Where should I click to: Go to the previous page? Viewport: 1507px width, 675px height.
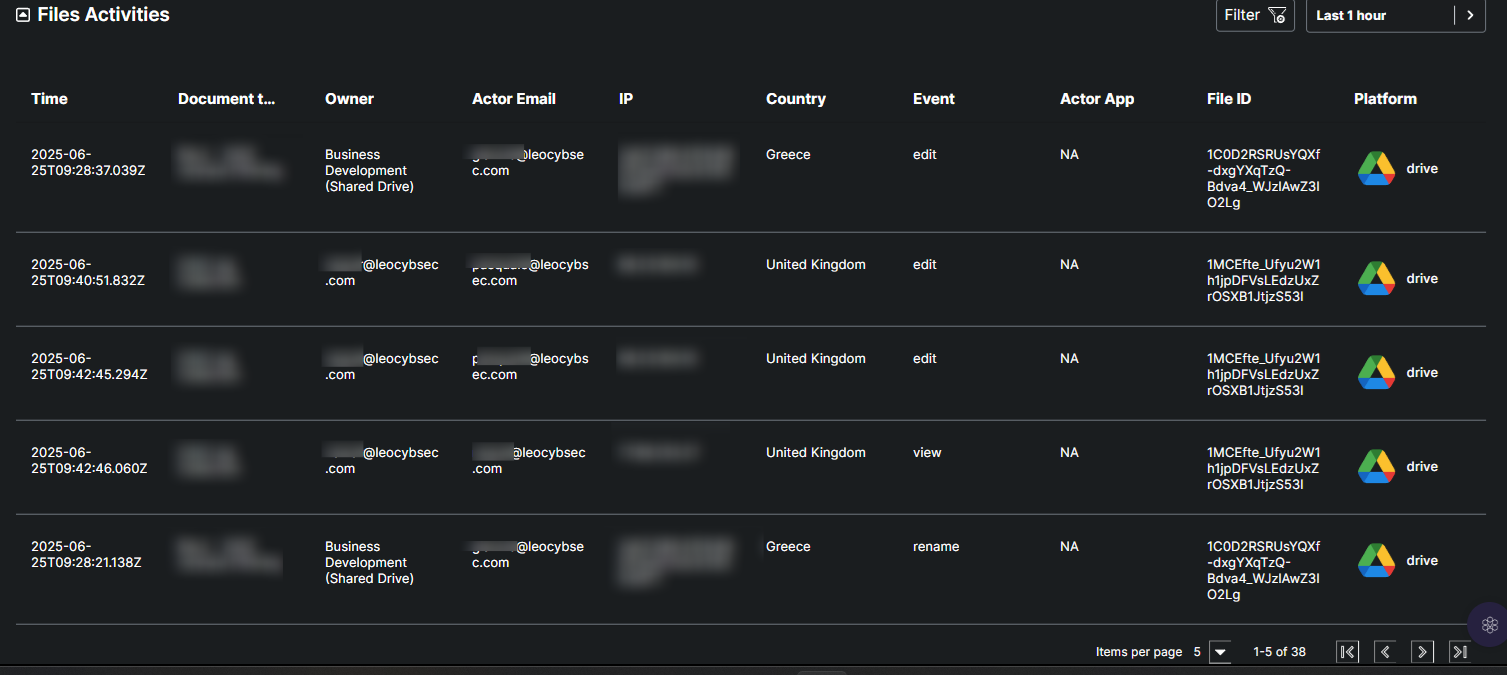tap(1385, 652)
